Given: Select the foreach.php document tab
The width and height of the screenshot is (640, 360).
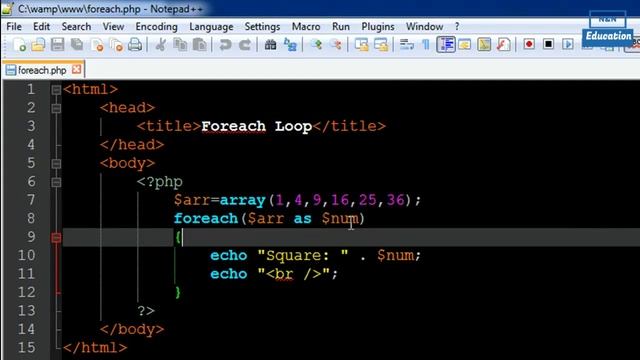Looking at the screenshot, I should (42, 70).
